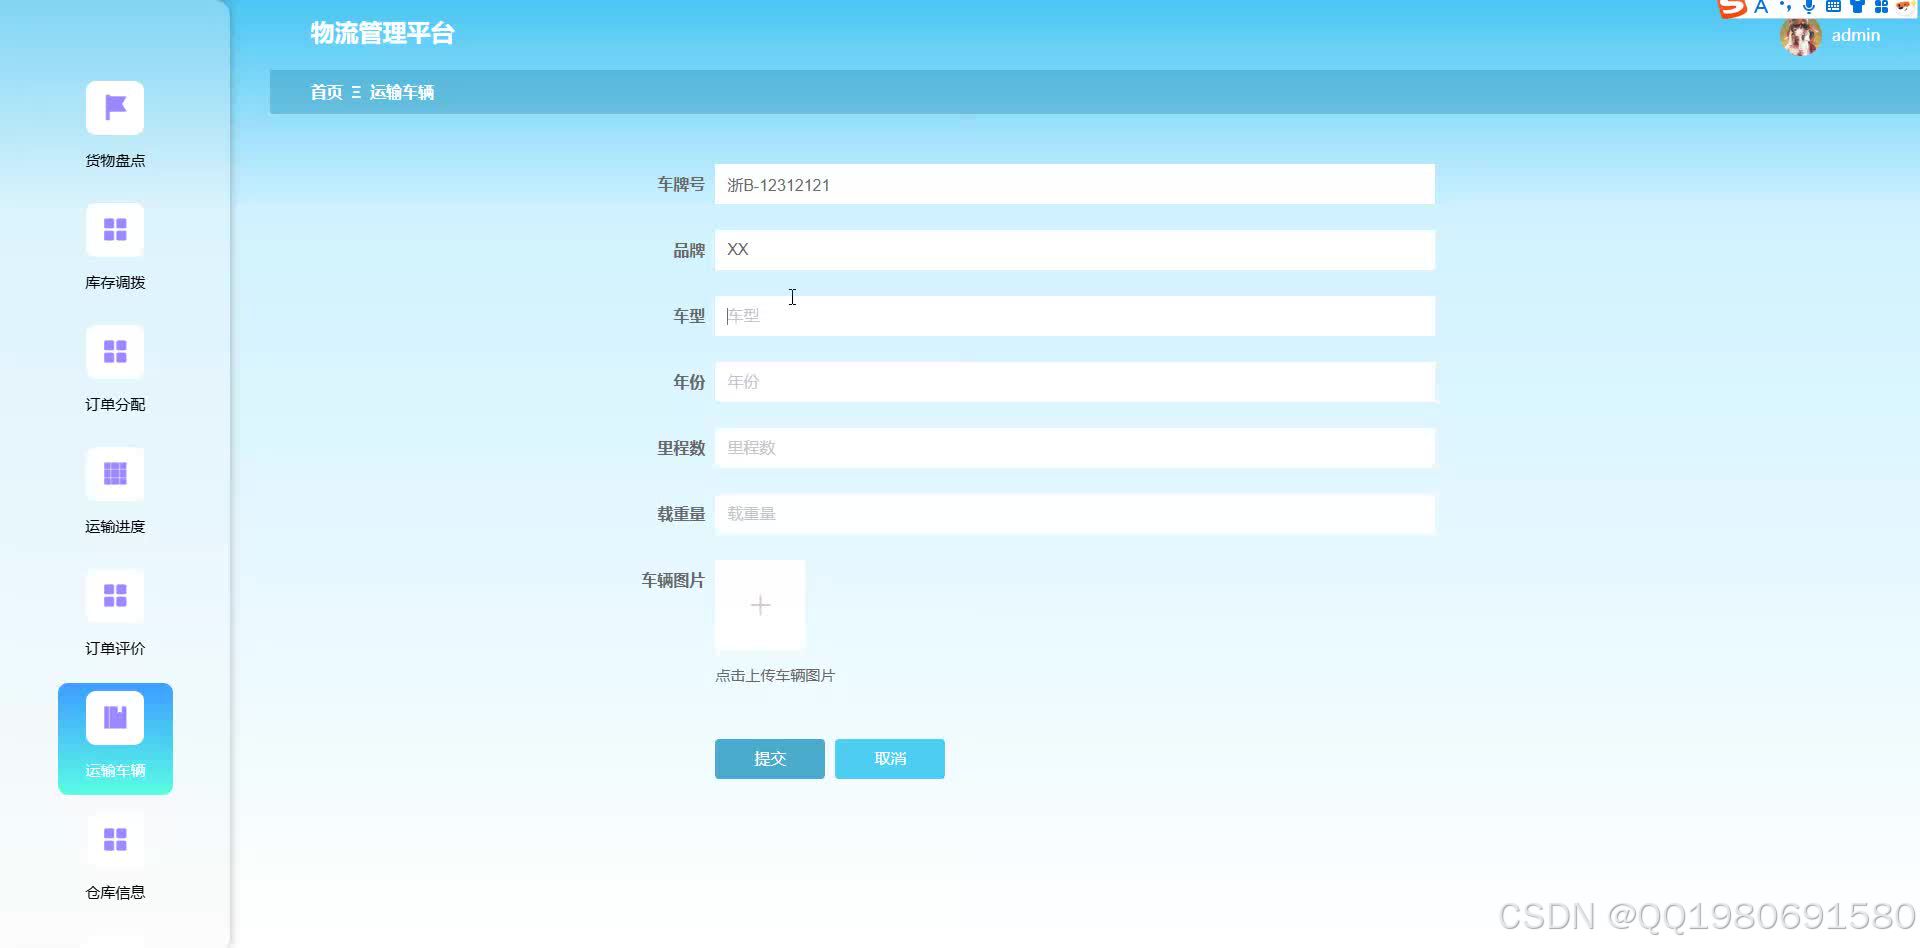The image size is (1920, 948).
Task: Focus the 载重量 input field
Action: pyautogui.click(x=1075, y=514)
